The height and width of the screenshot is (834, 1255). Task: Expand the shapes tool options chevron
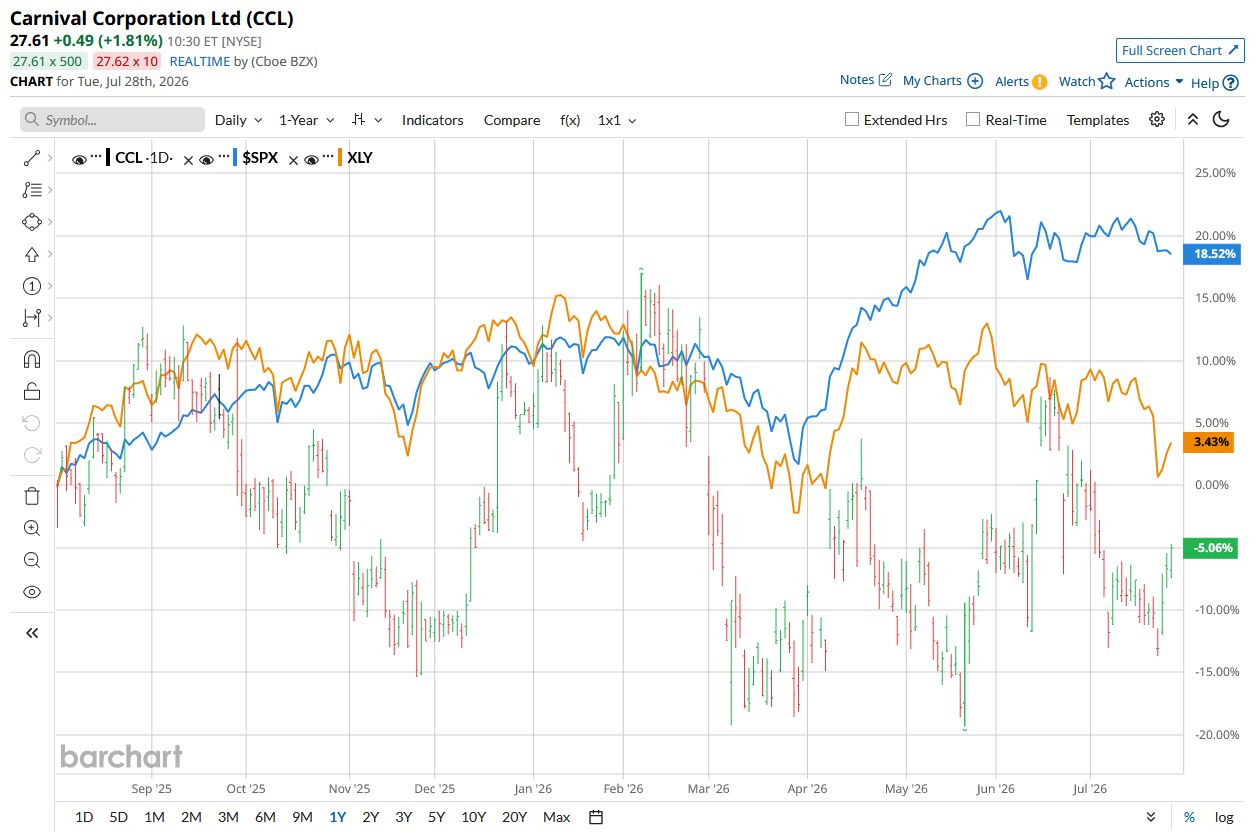(x=50, y=222)
